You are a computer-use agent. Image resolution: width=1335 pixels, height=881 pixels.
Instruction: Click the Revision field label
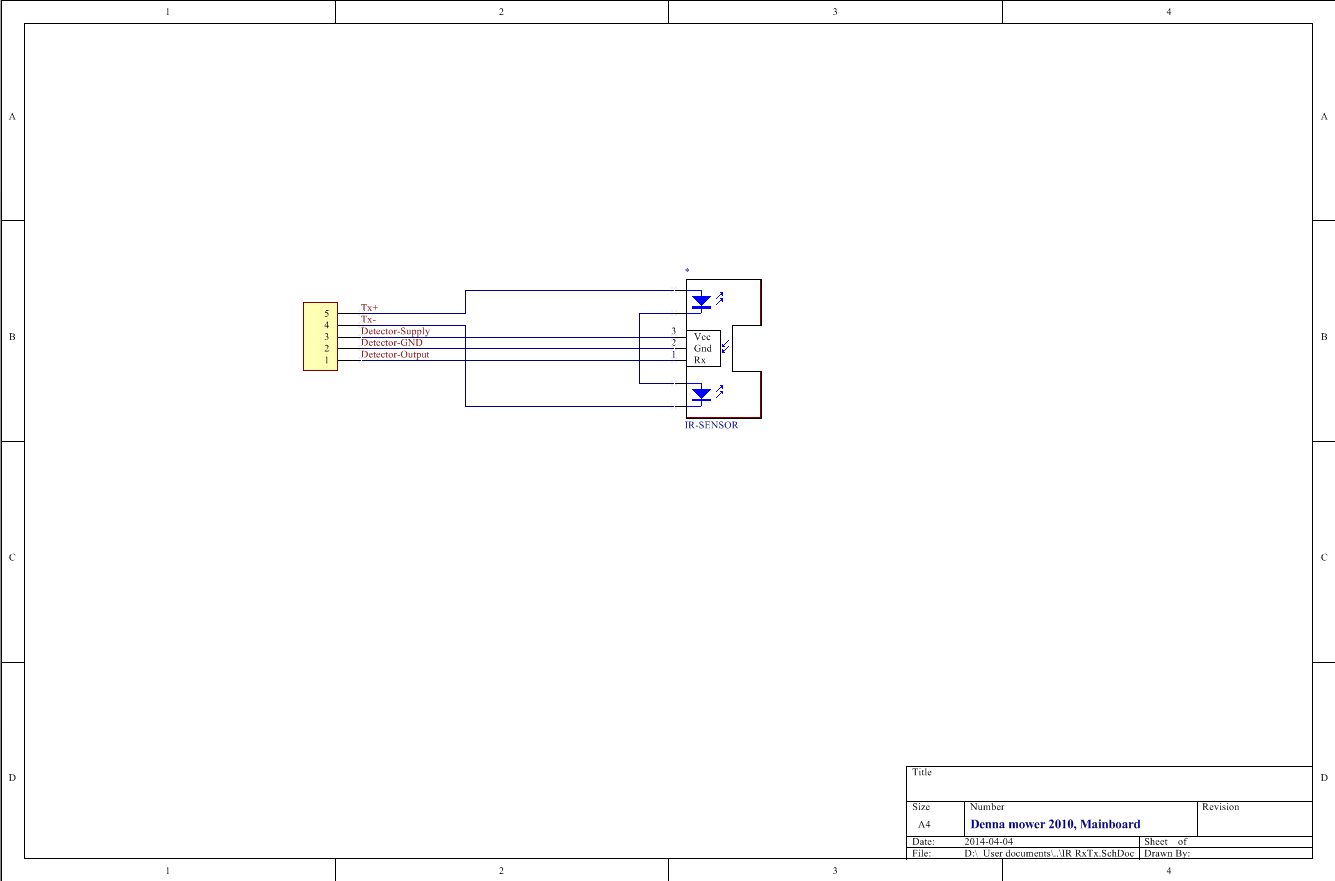(1220, 807)
